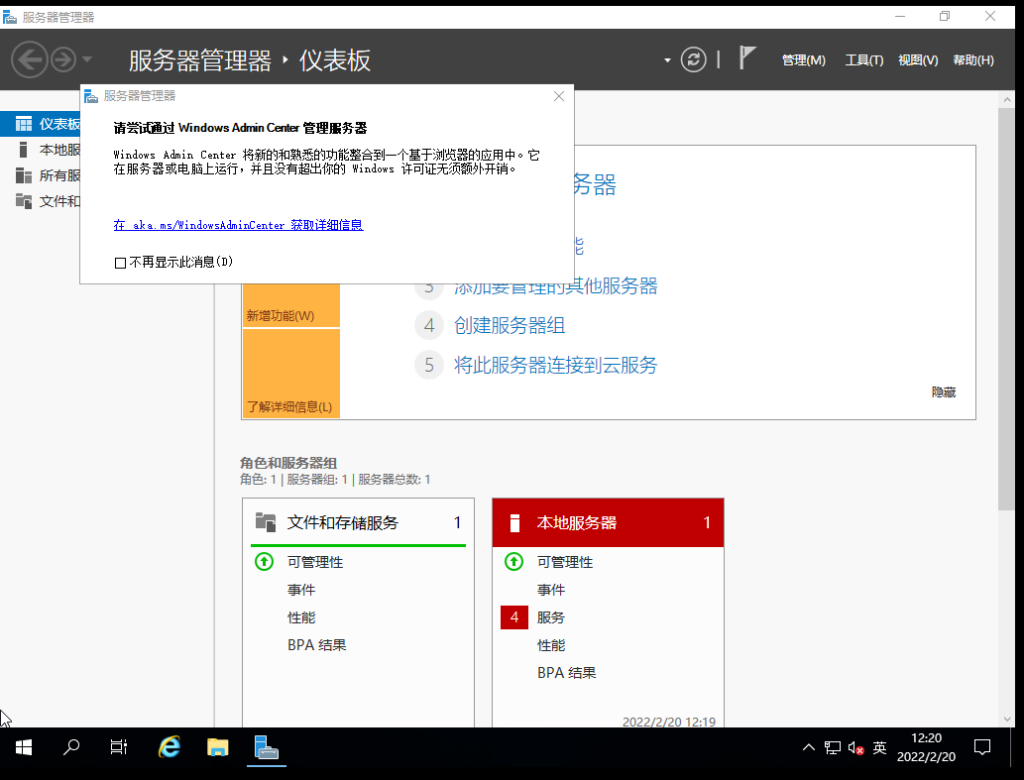Open Server Manager from the taskbar
This screenshot has height=780, width=1024.
click(265, 747)
